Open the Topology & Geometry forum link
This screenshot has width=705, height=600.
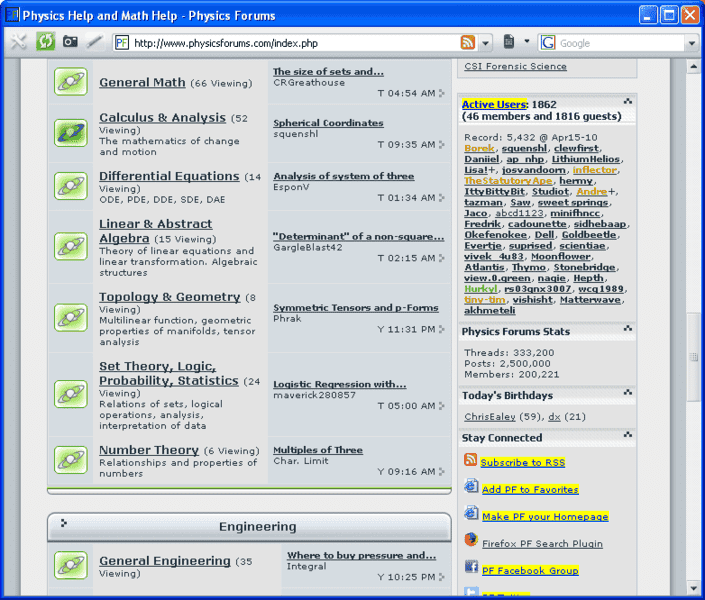(170, 297)
